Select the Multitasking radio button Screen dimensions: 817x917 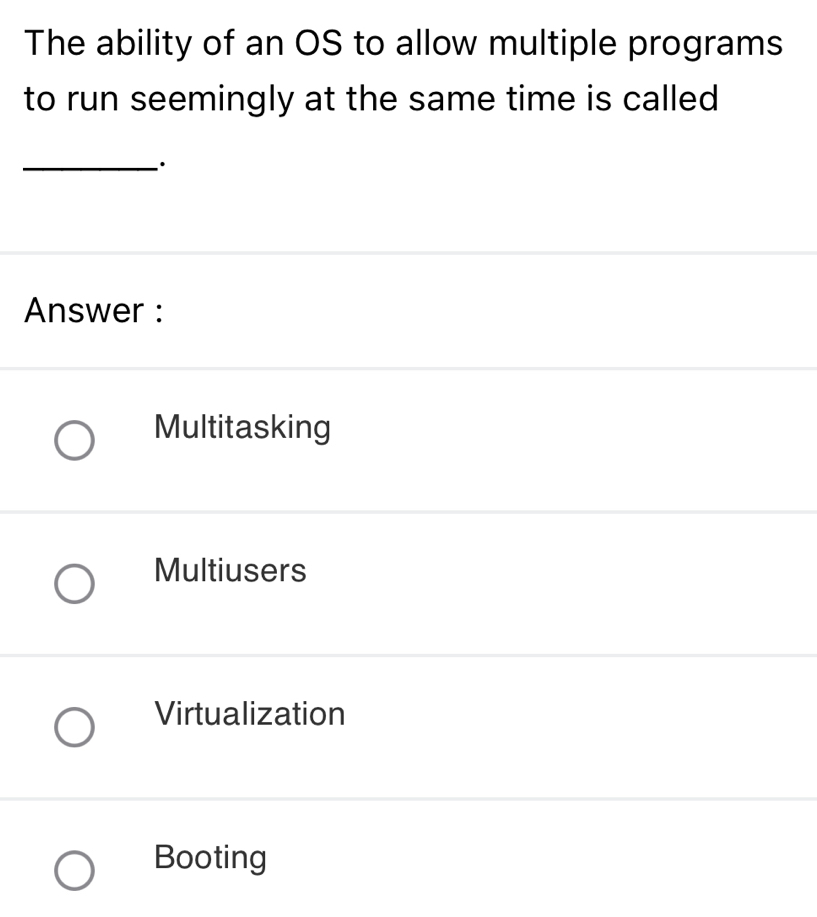(x=75, y=441)
